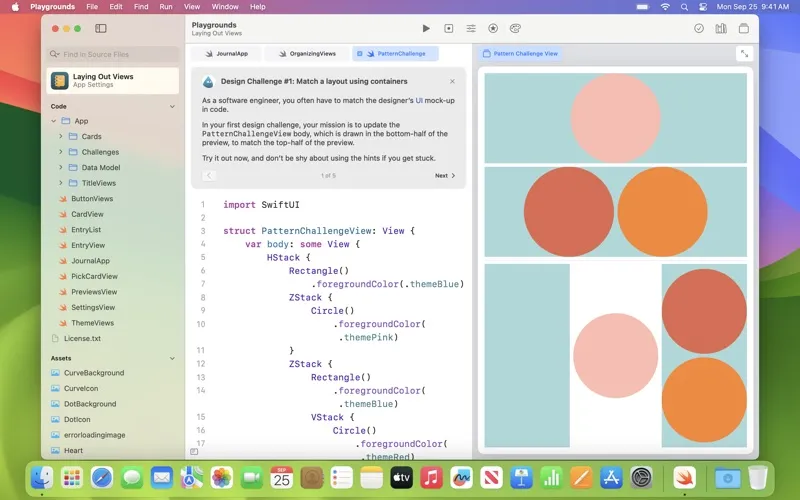Image resolution: width=800 pixels, height=500 pixels.
Task: Open Laying Out Views App Settings
Action: [x=113, y=81]
